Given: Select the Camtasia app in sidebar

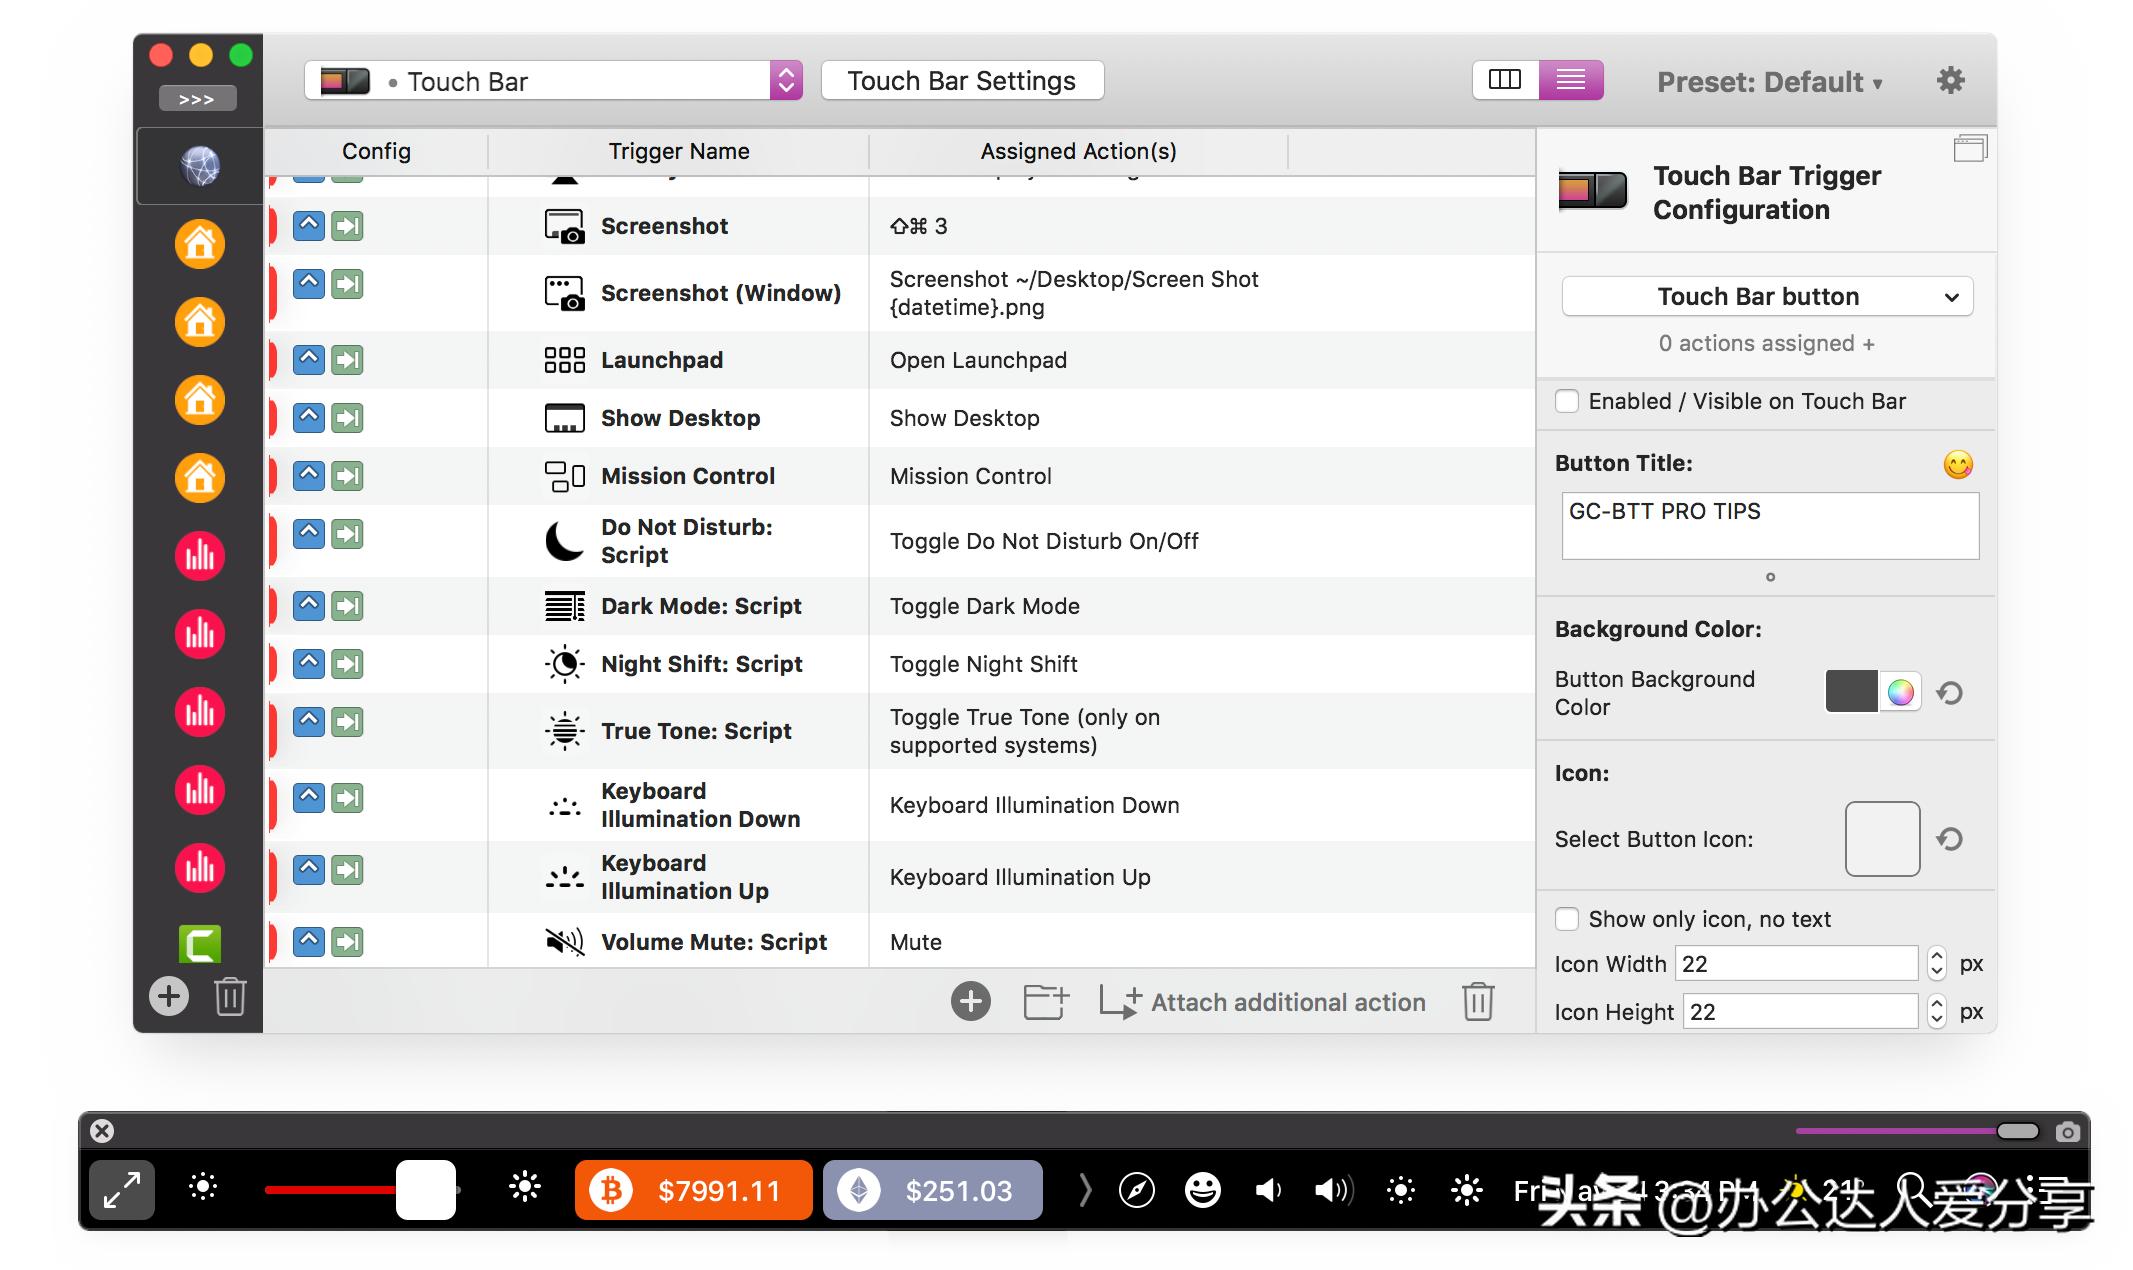Looking at the screenshot, I should 200,943.
